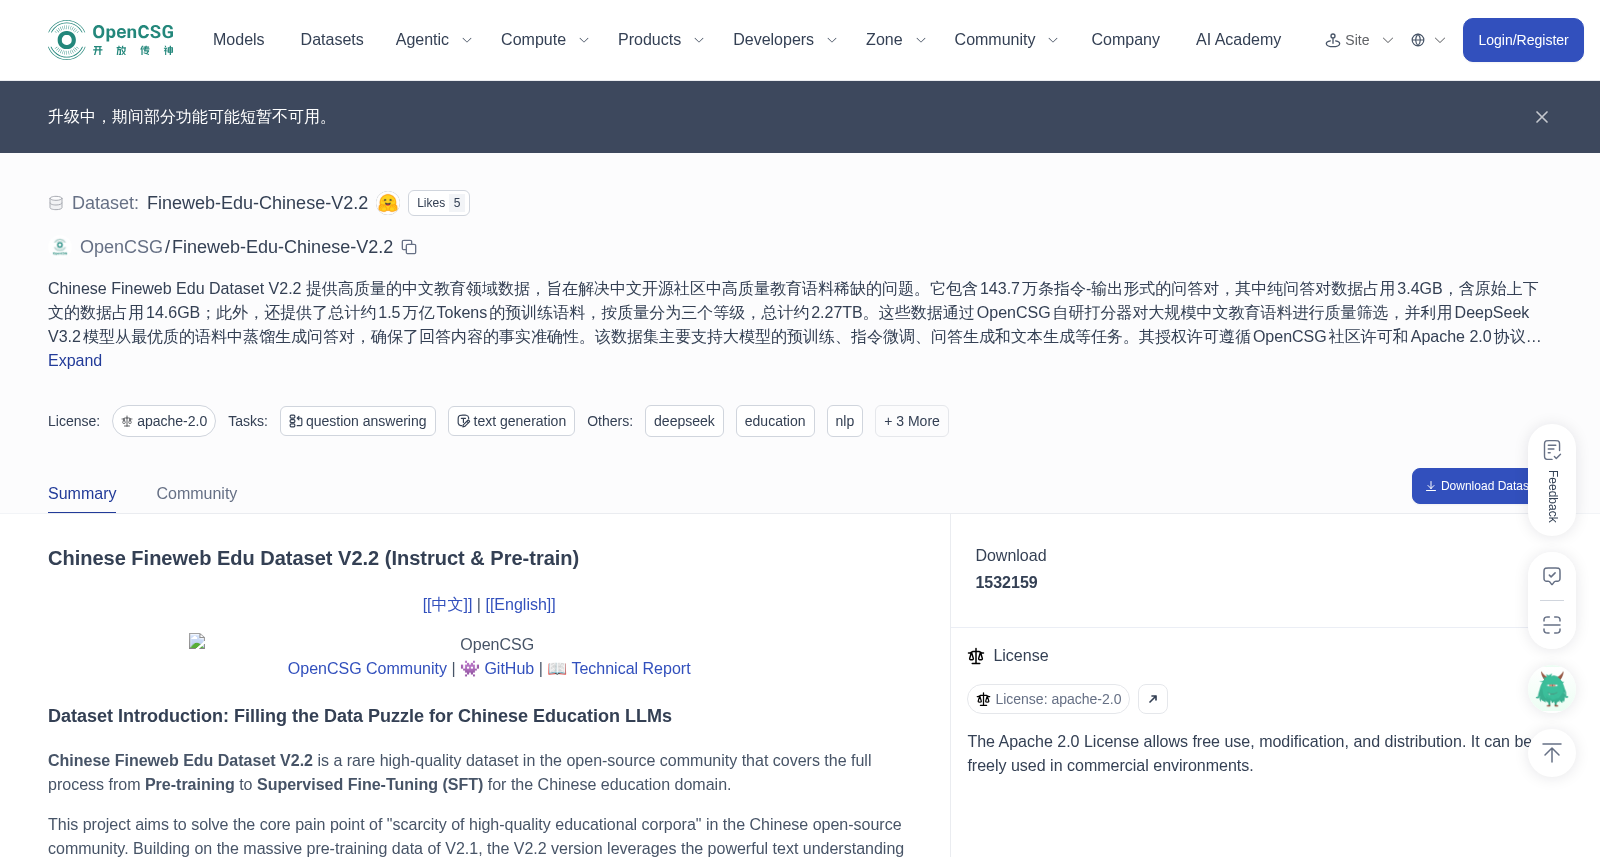Expand the Agentic menu chevron
This screenshot has height=857, width=1600.
click(466, 40)
